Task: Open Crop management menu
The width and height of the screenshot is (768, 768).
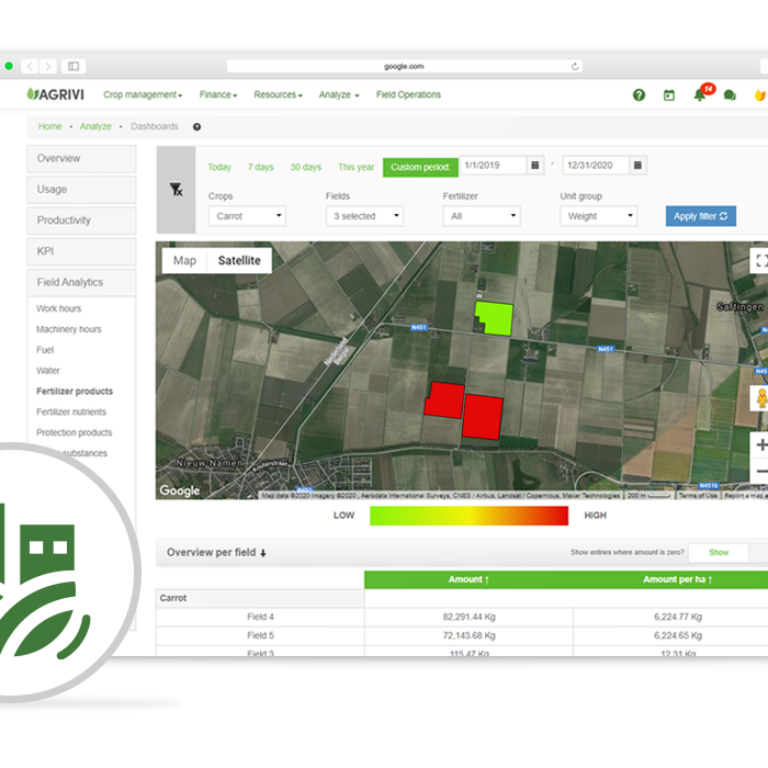Action: coord(143,95)
